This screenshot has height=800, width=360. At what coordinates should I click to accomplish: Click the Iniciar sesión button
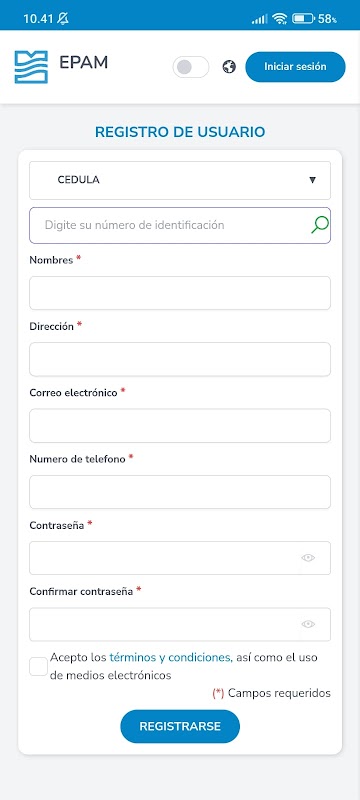coord(295,67)
